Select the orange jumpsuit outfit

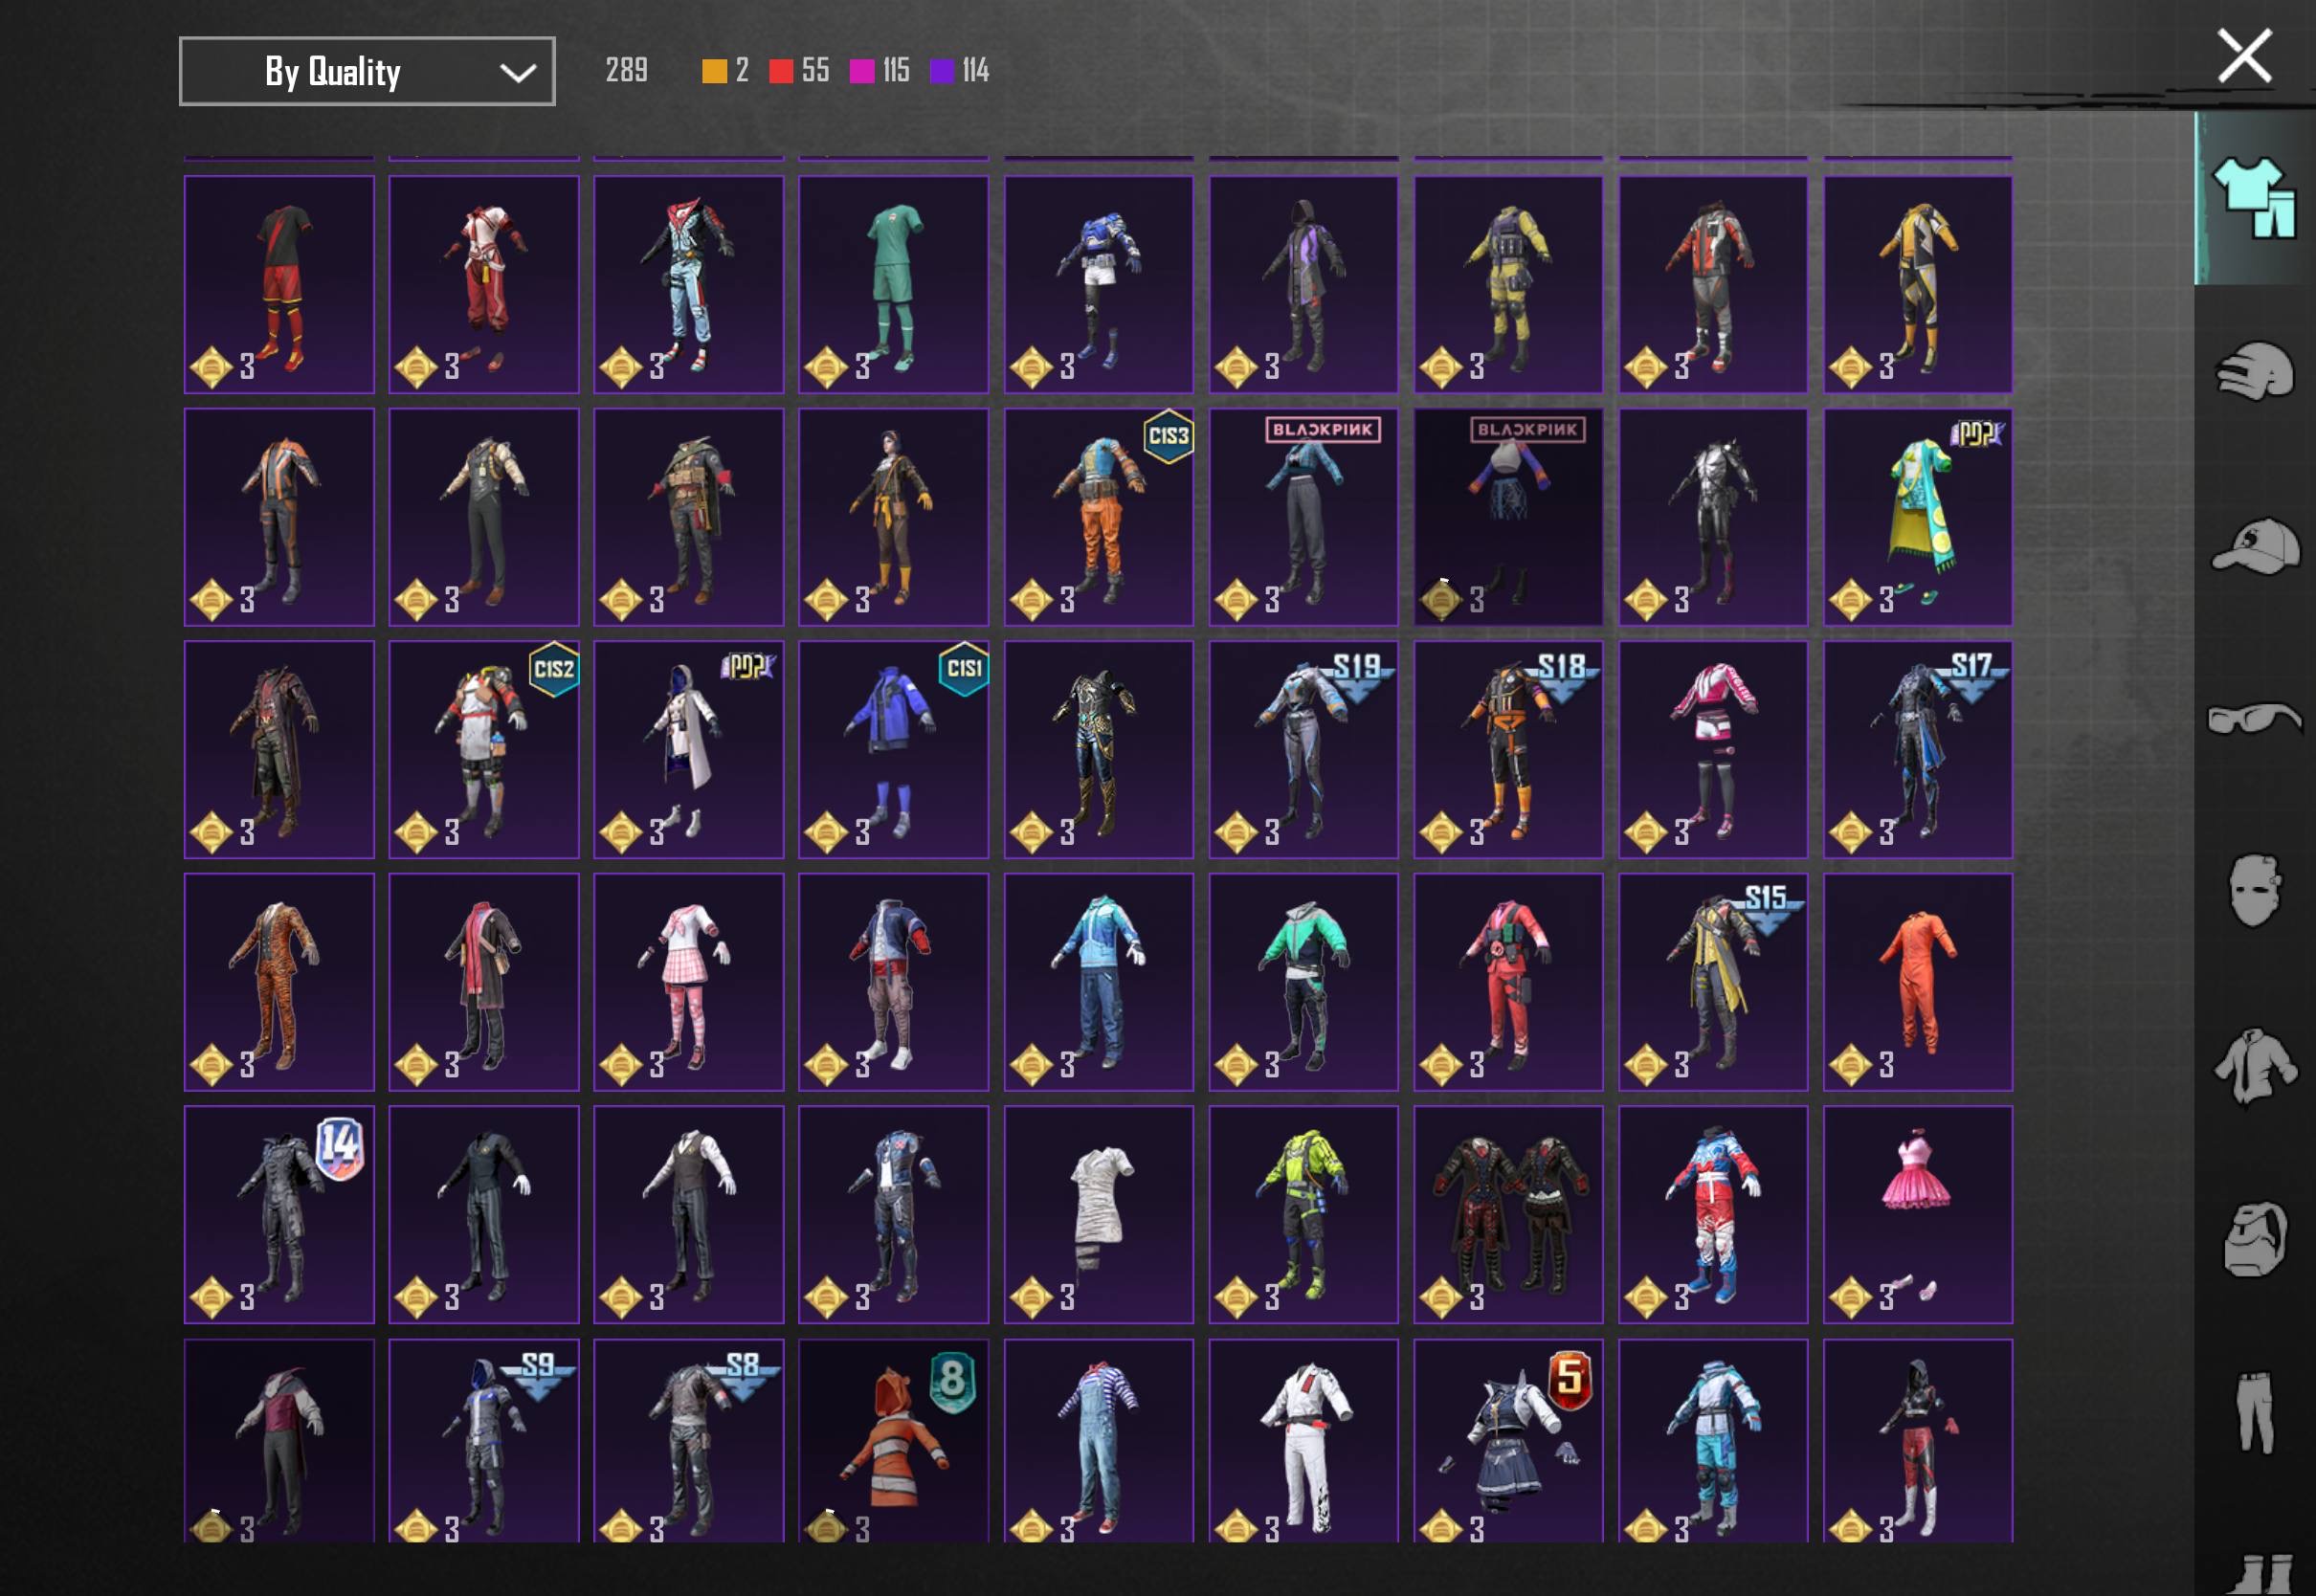(x=1917, y=981)
